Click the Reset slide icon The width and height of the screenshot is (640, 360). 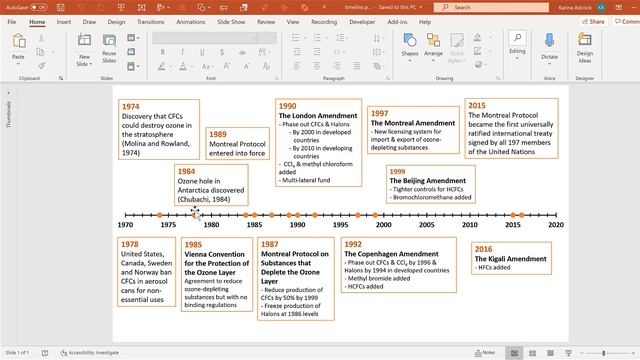(131, 52)
